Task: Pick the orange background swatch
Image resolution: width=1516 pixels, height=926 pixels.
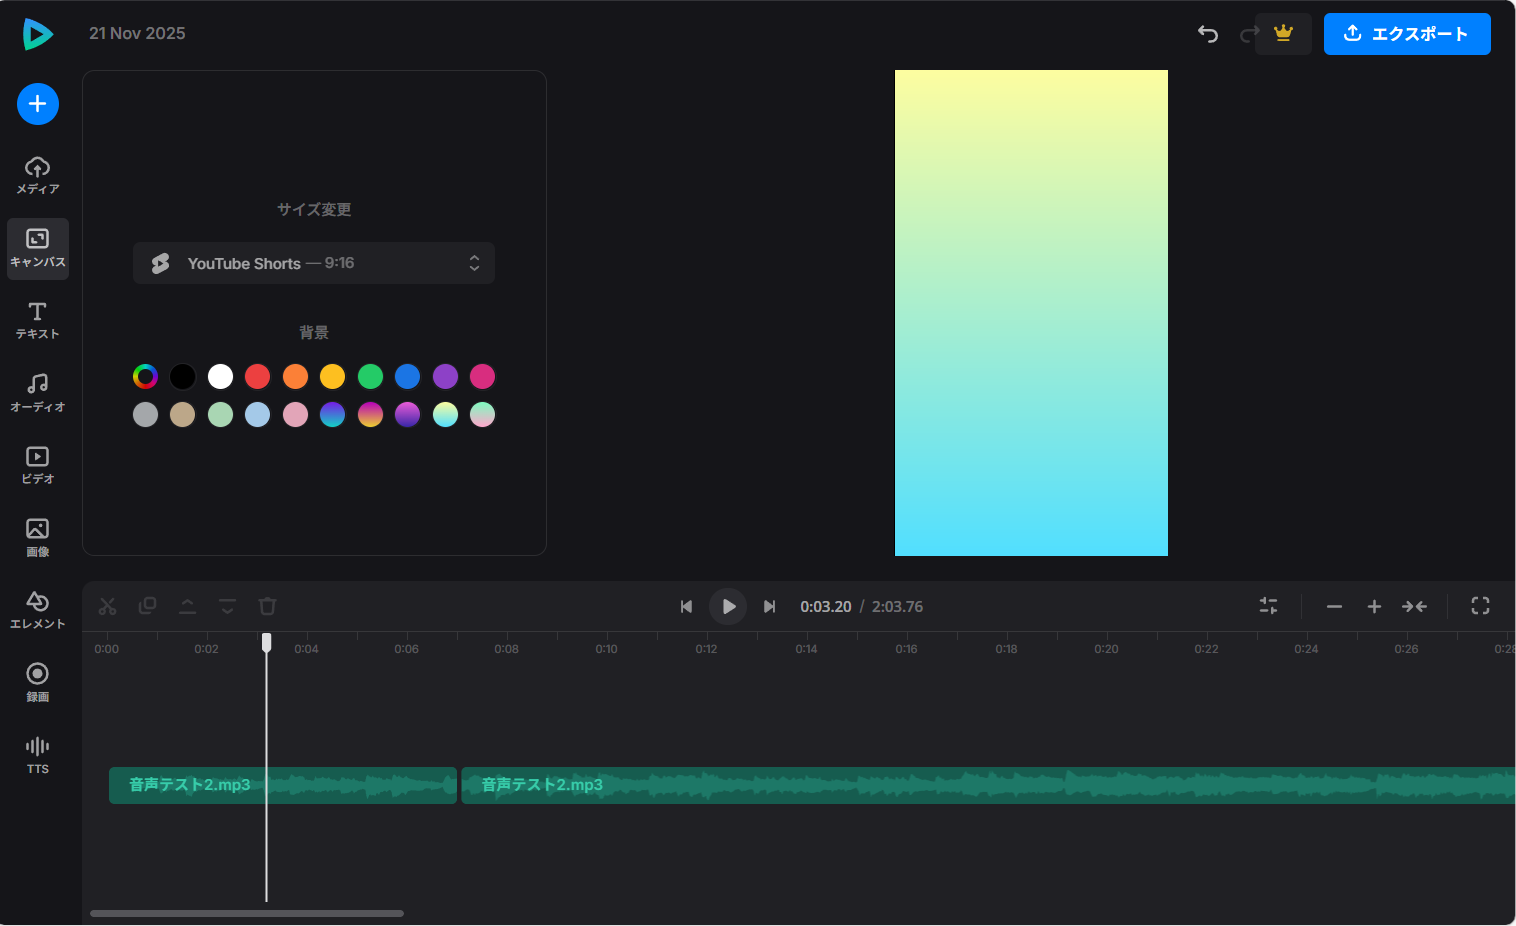Action: click(295, 376)
